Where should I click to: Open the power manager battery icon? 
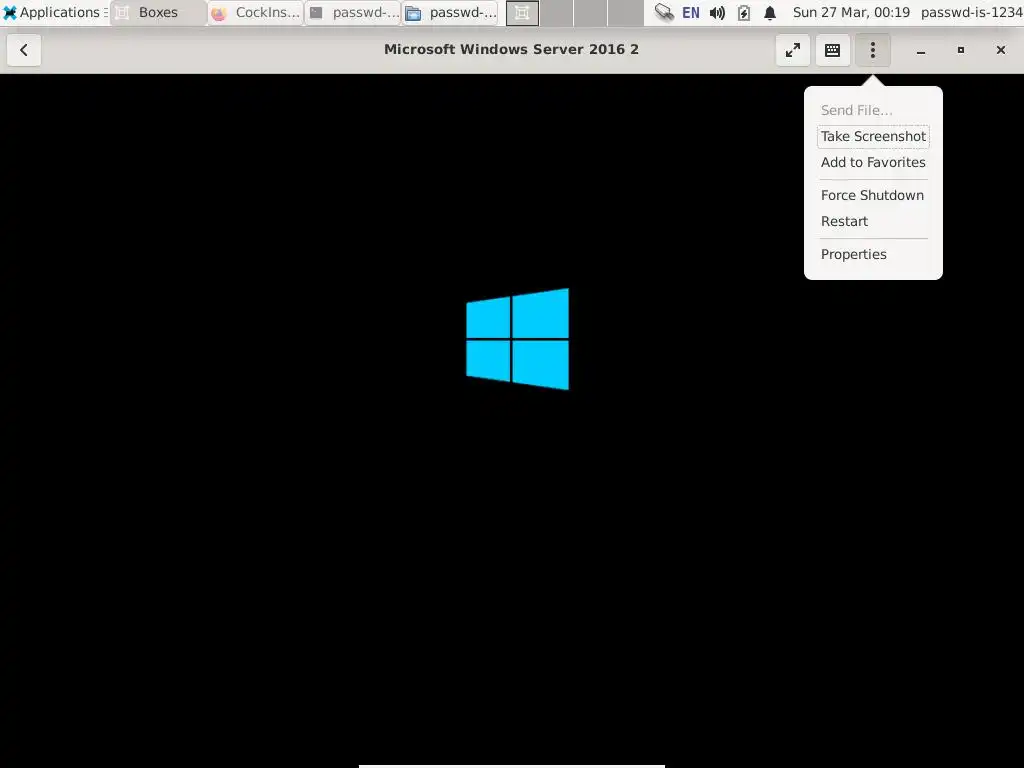coord(744,12)
